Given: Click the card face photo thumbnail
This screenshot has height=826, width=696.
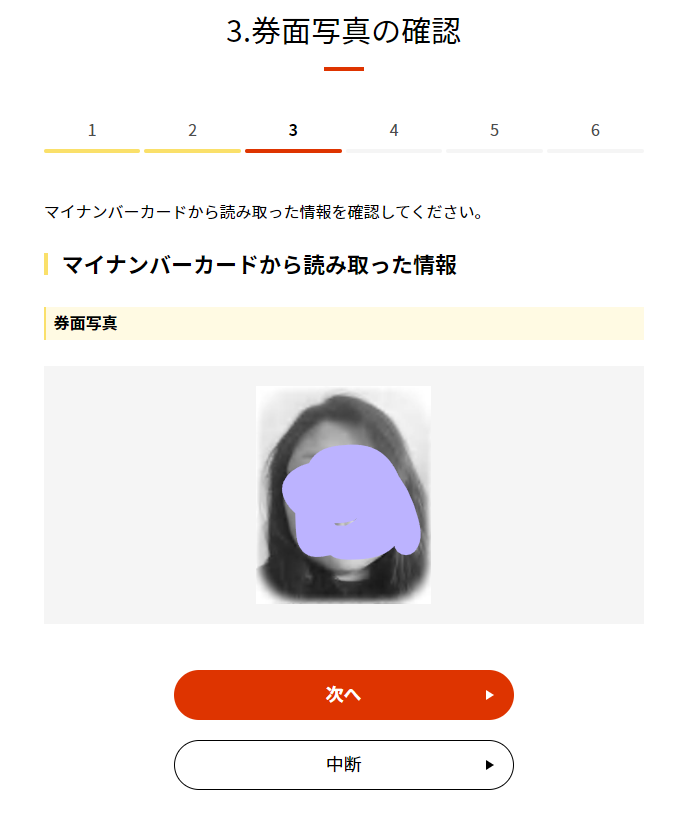Looking at the screenshot, I should click(344, 495).
